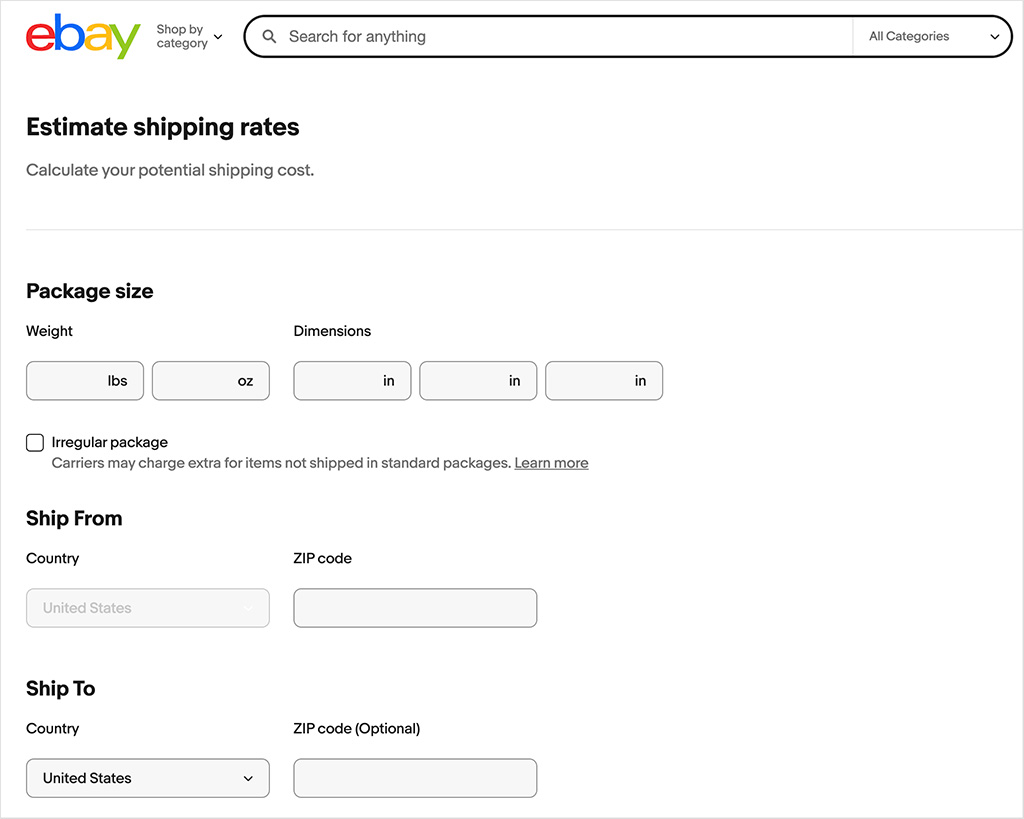Screen dimensions: 1024x819
Task: Click the search magnifying glass icon
Action: (x=269, y=36)
